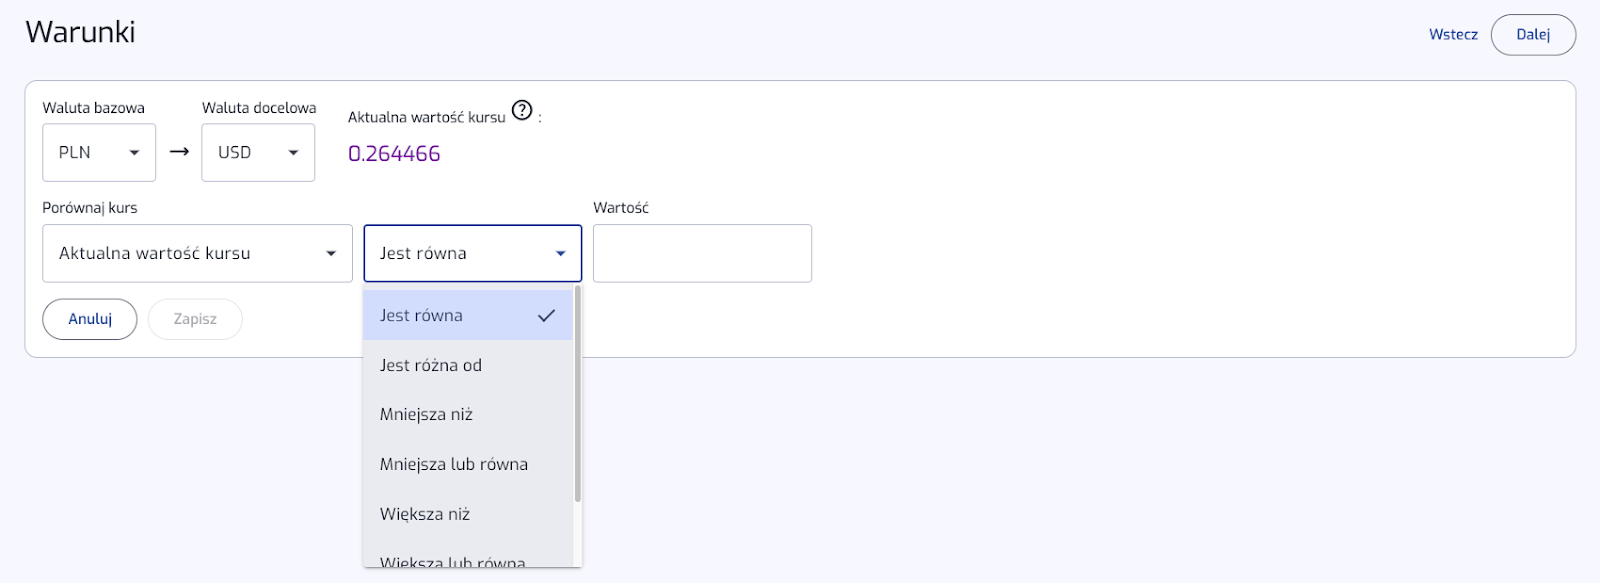1600x583 pixels.
Task: Choose Większa niż option
Action: pos(468,514)
